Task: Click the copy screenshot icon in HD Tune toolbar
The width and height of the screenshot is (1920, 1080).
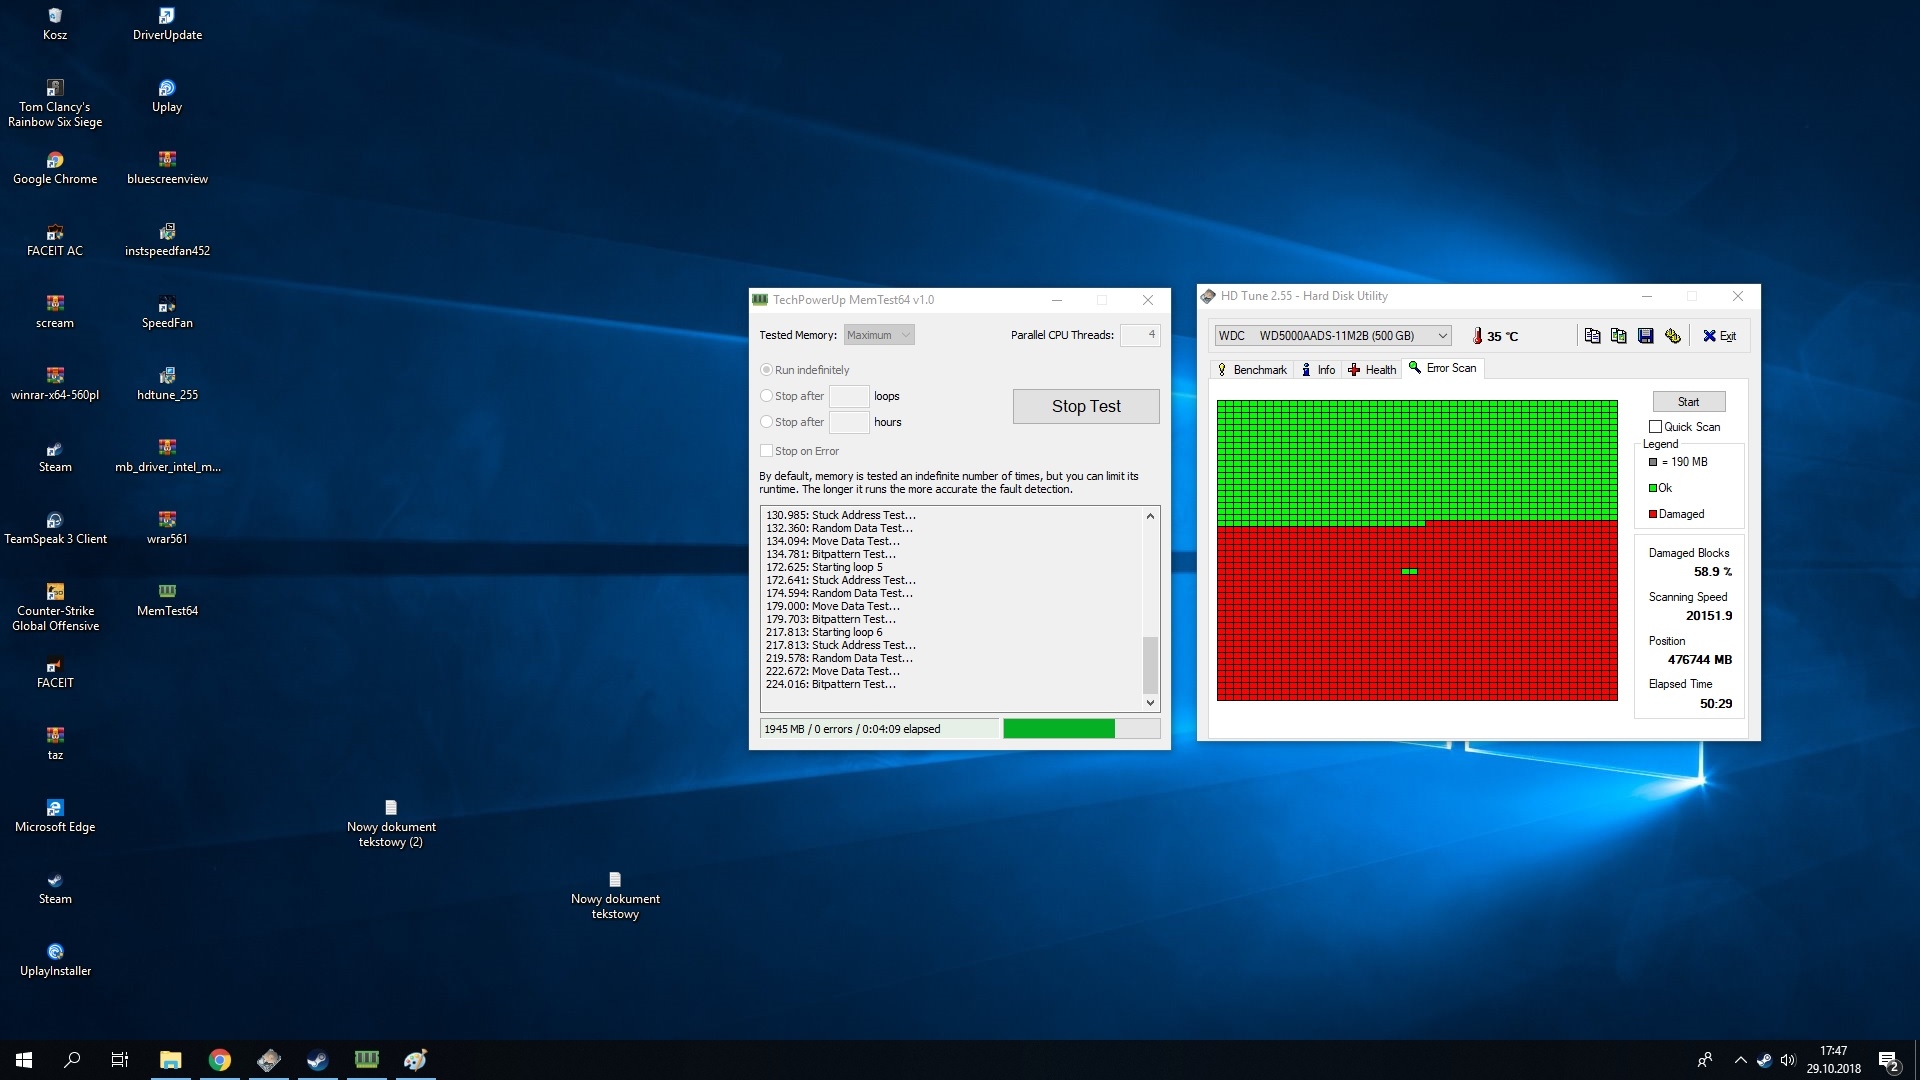Action: point(1619,336)
